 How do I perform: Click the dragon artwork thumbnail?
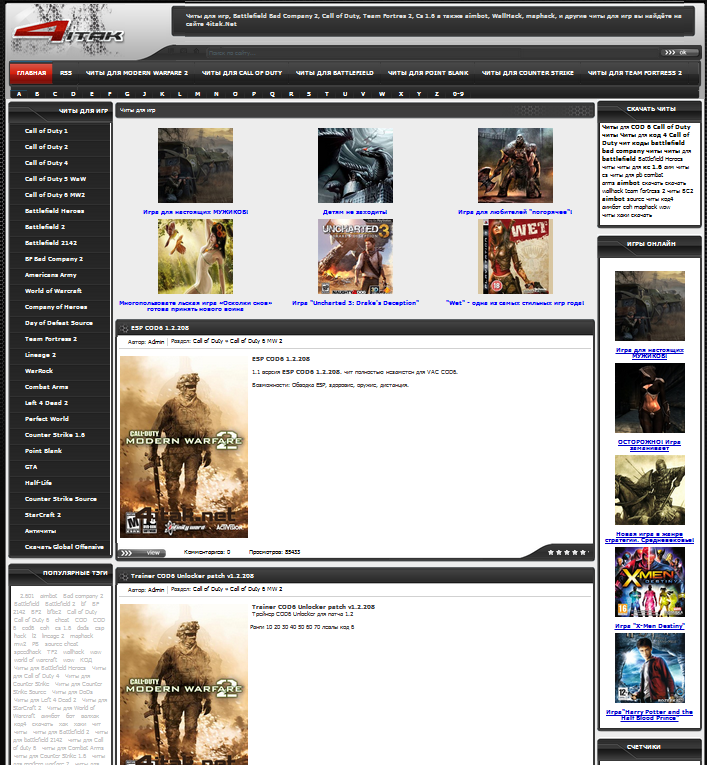[355, 165]
